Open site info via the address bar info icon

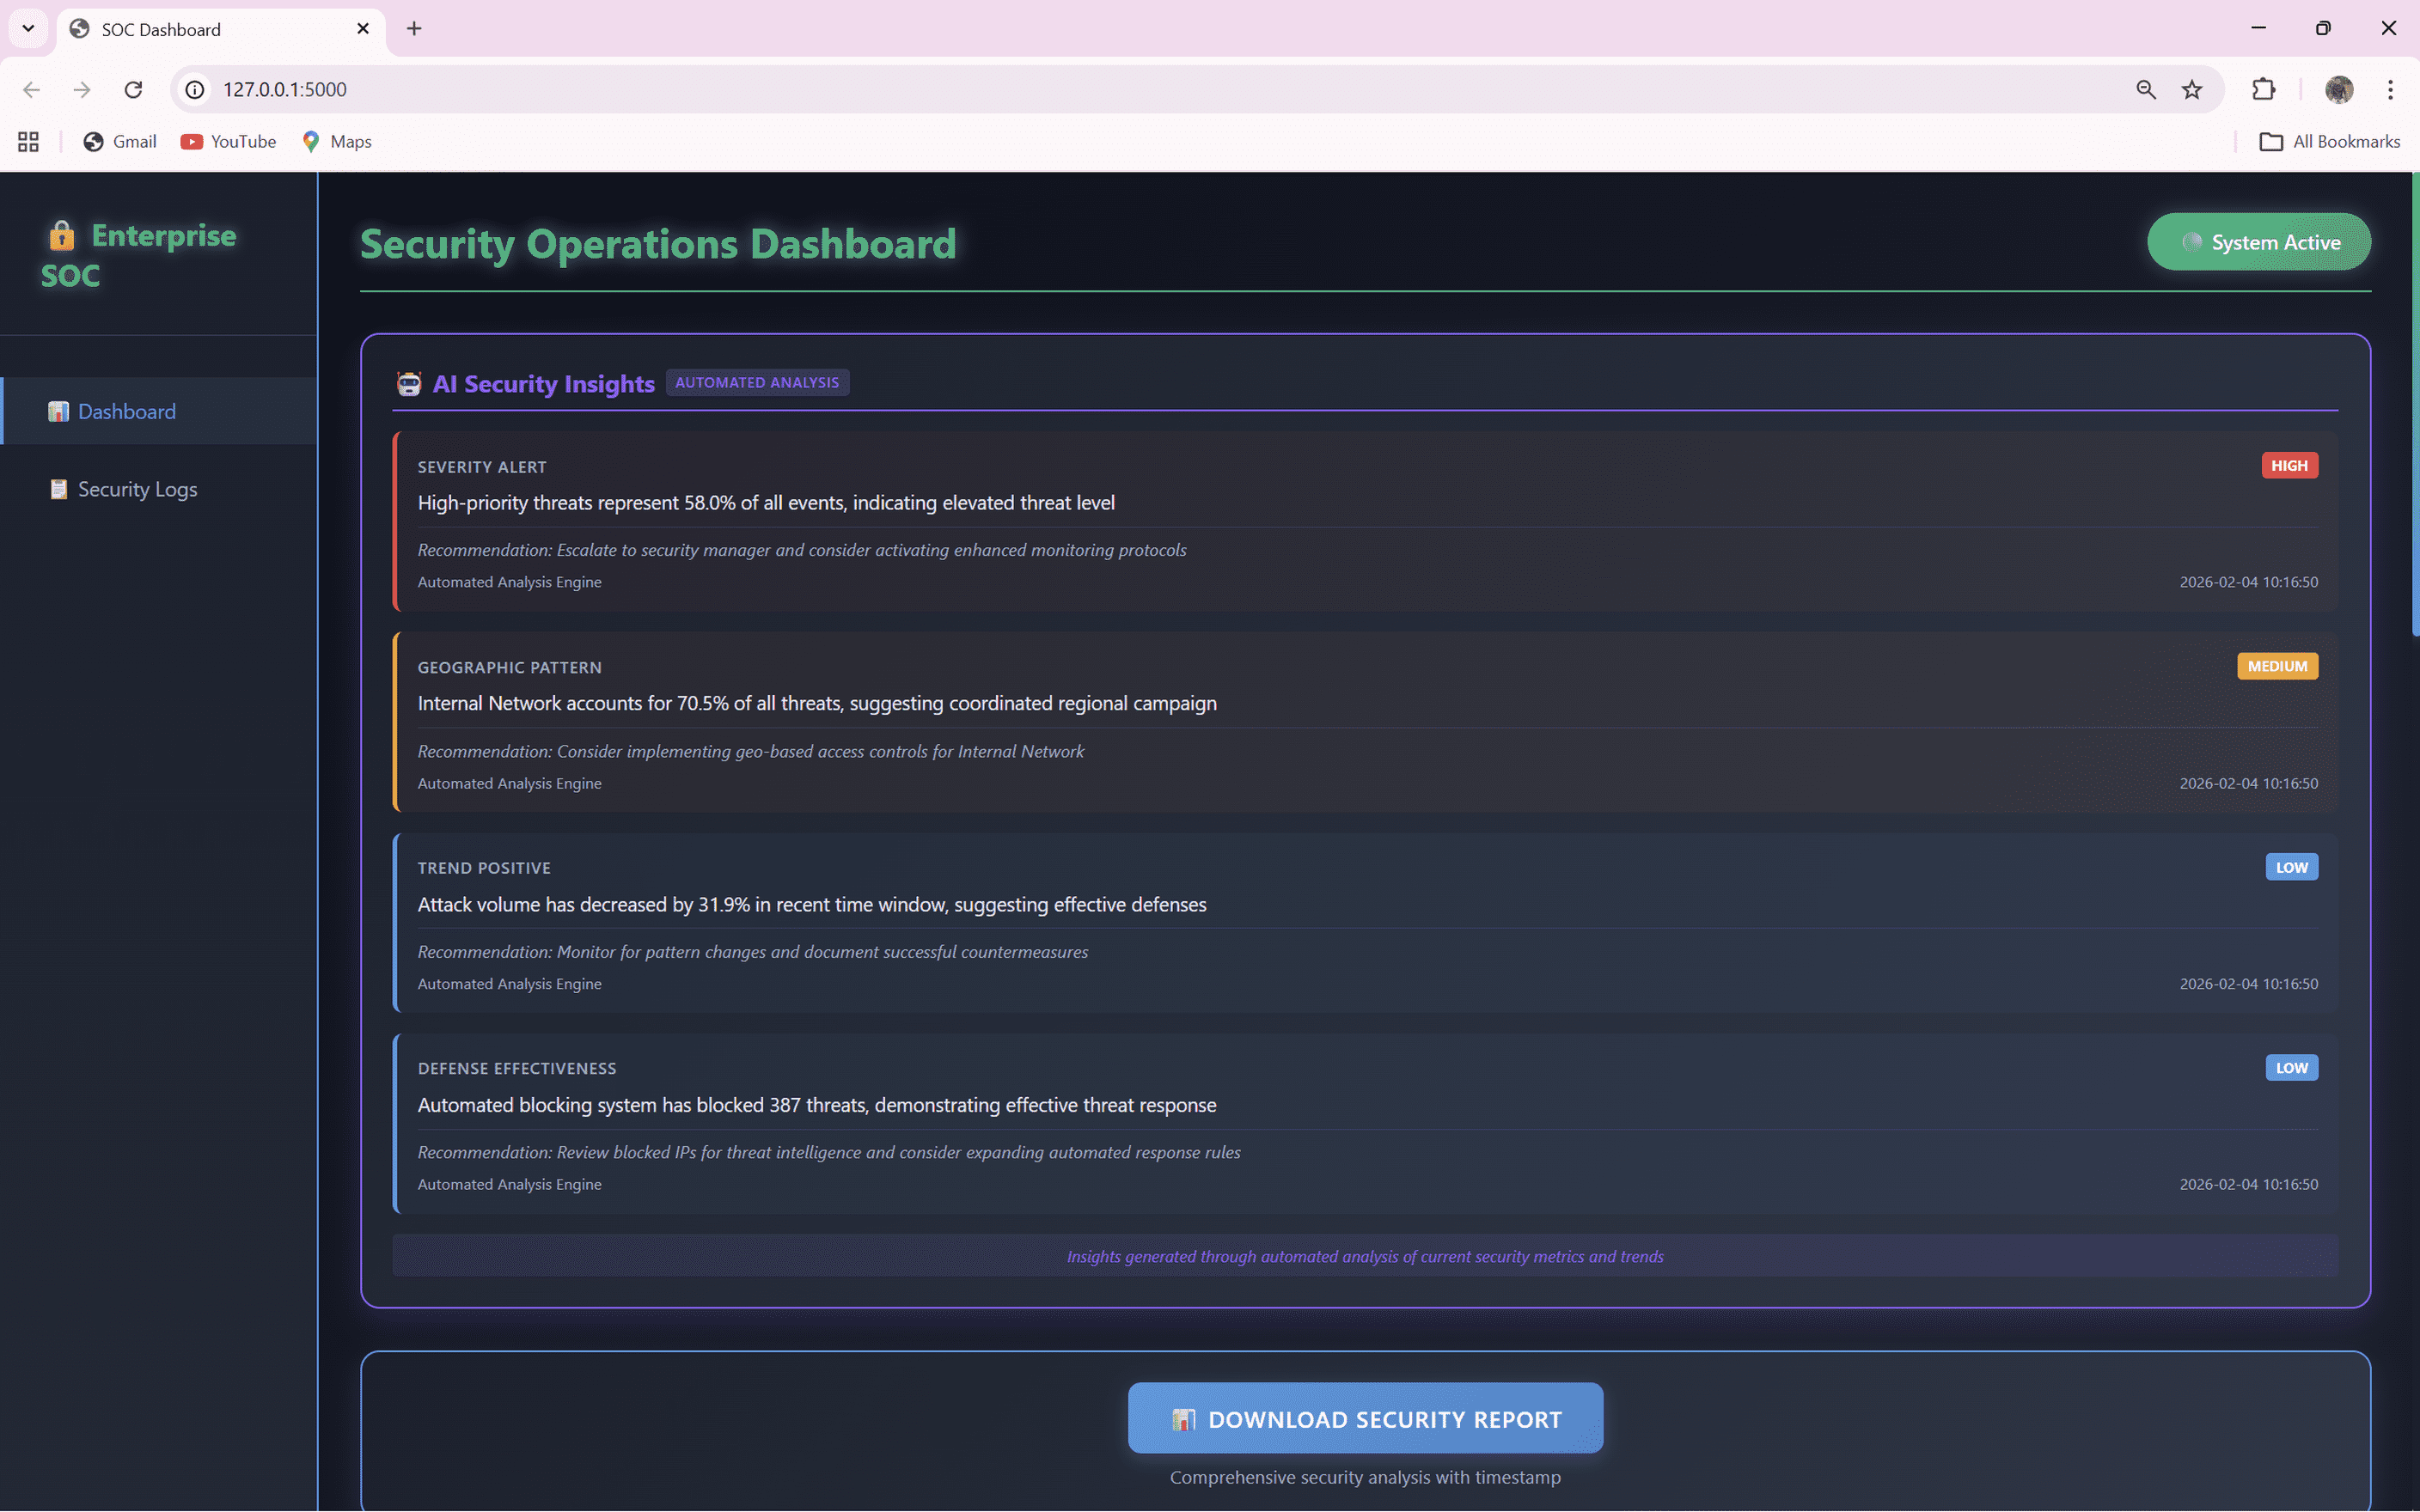(193, 89)
